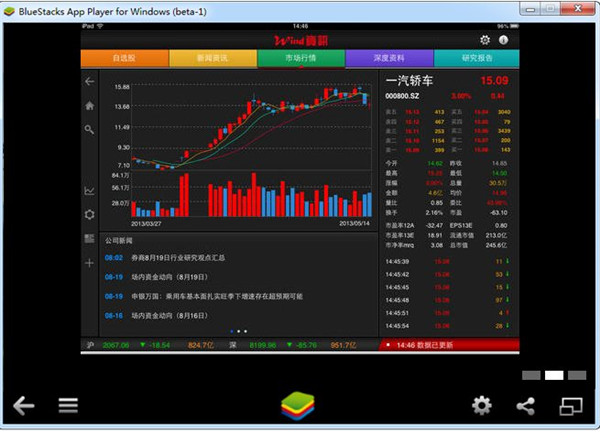Image resolution: width=600 pixels, height=432 pixels.
Task: Click the BlueStacks share icon
Action: point(526,406)
